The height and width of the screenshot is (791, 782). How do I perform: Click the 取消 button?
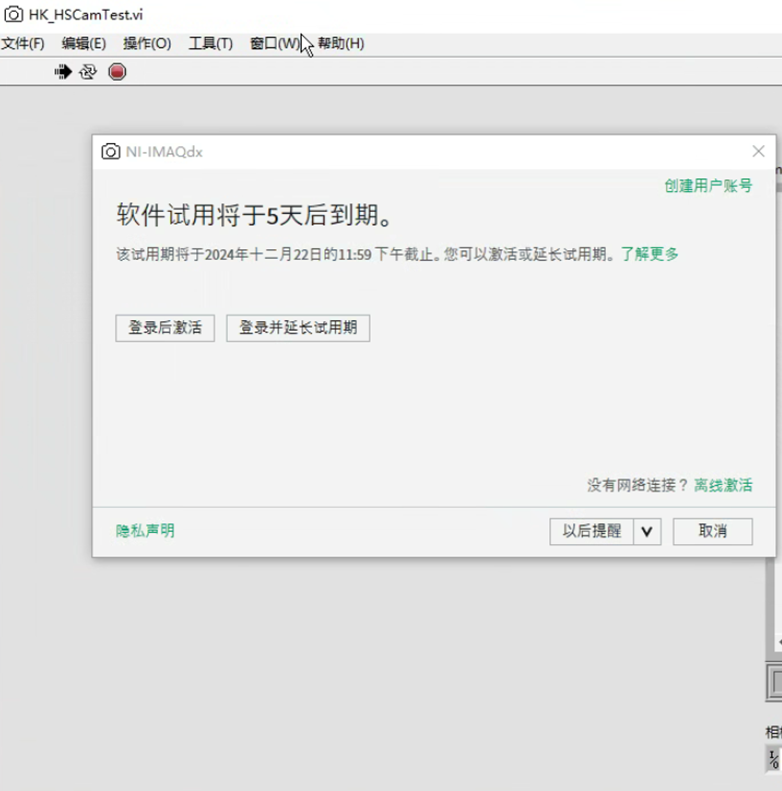[x=712, y=532]
